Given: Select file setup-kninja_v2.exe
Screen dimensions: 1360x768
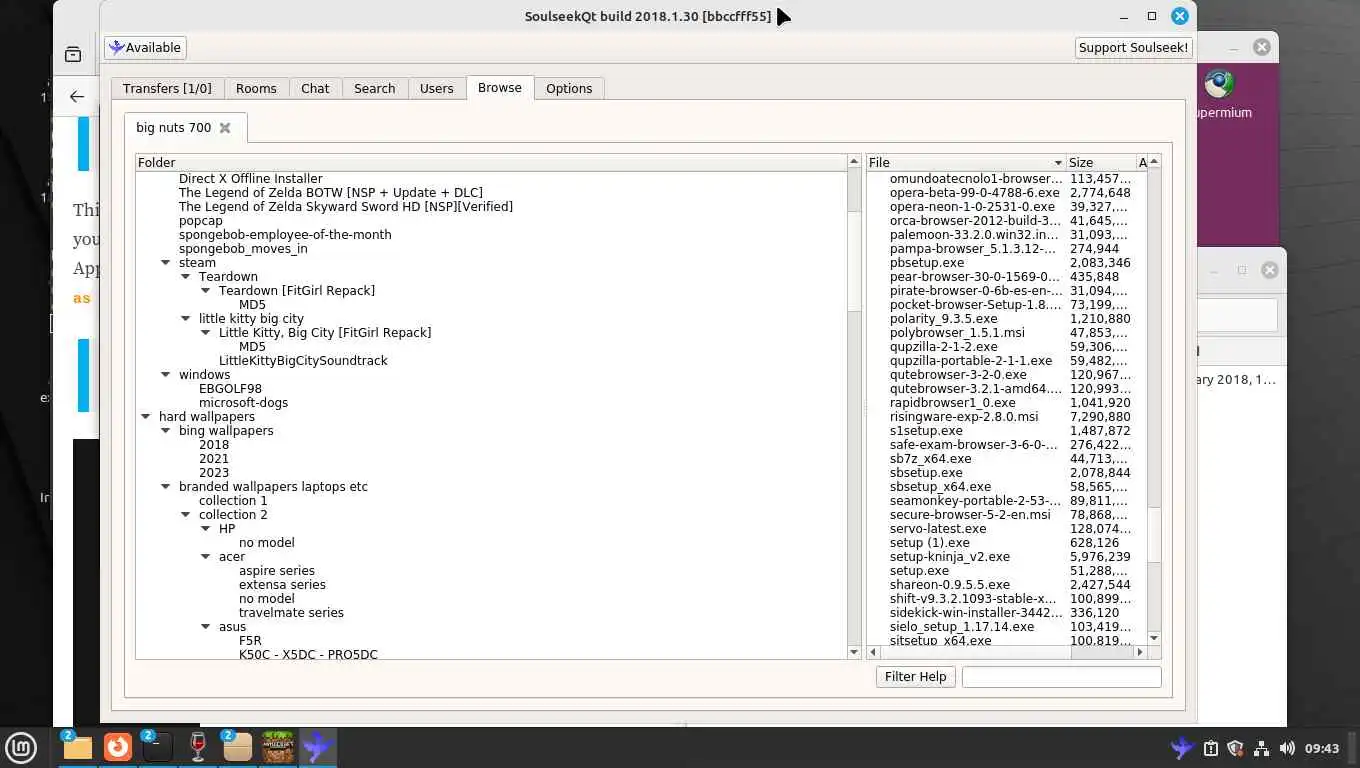Looking at the screenshot, I should coord(950,557).
